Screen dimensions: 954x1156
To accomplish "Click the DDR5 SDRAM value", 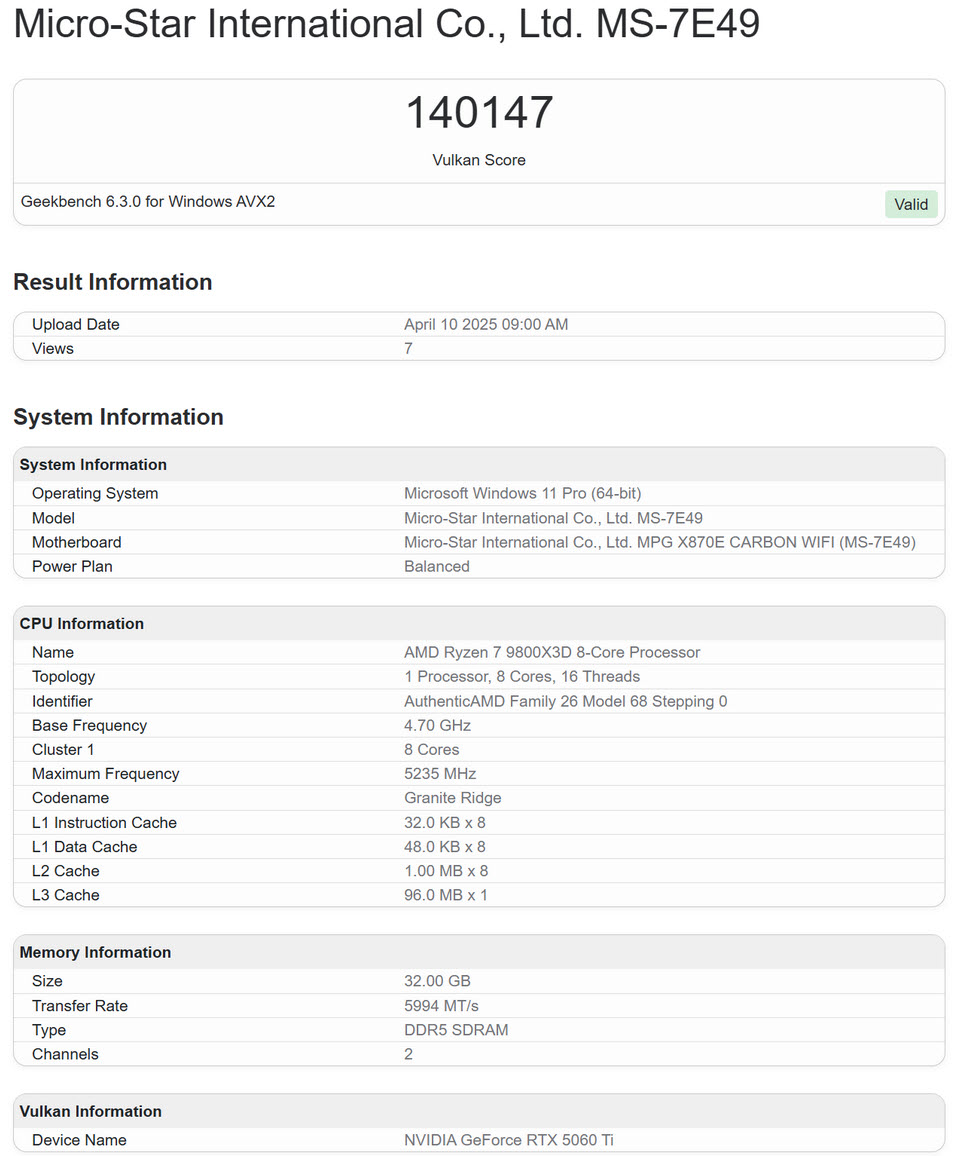I will [456, 1030].
